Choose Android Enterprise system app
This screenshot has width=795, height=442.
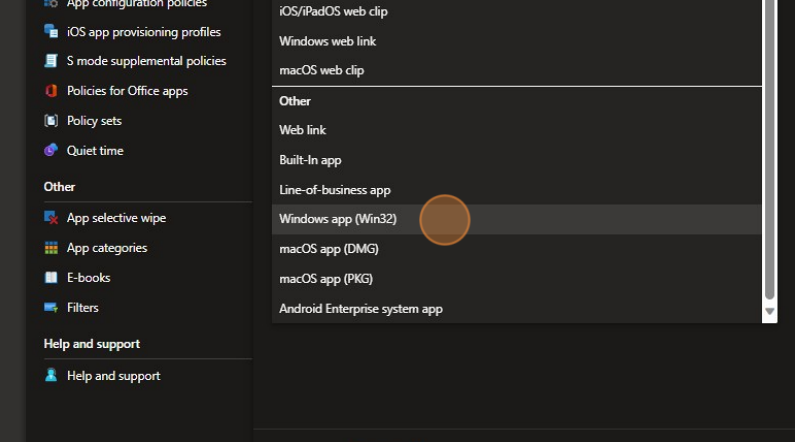point(360,309)
